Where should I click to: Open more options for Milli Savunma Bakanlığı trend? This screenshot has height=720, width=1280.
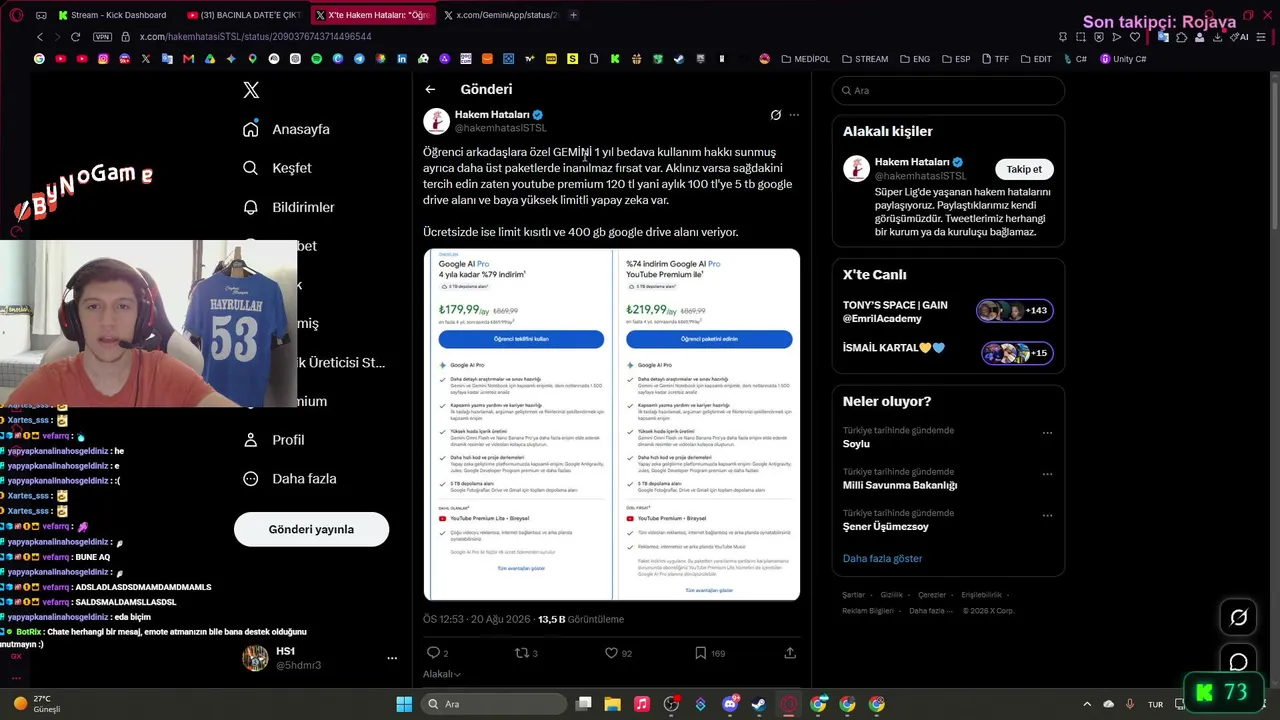[x=1047, y=474]
